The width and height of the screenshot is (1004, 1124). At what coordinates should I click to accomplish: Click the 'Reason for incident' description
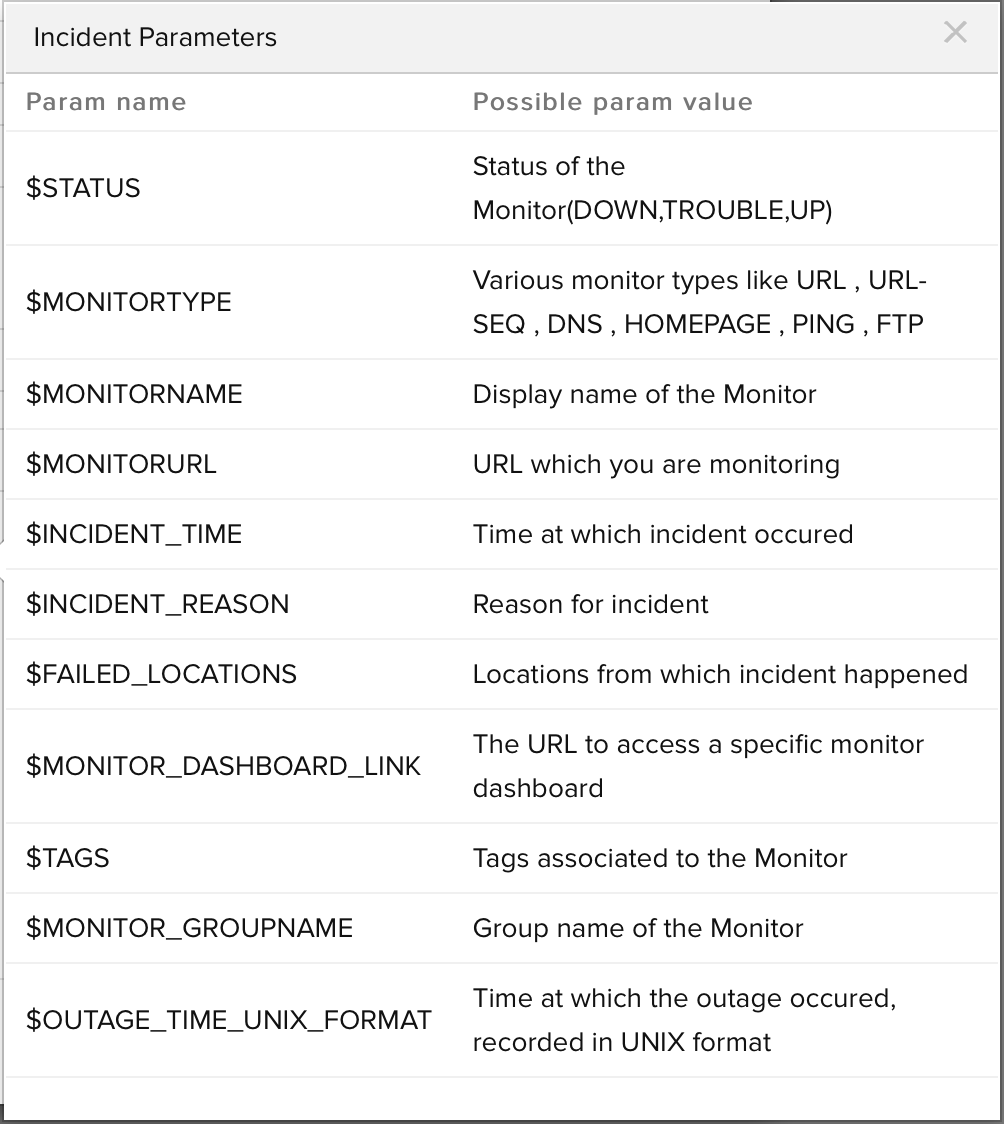pyautogui.click(x=590, y=604)
